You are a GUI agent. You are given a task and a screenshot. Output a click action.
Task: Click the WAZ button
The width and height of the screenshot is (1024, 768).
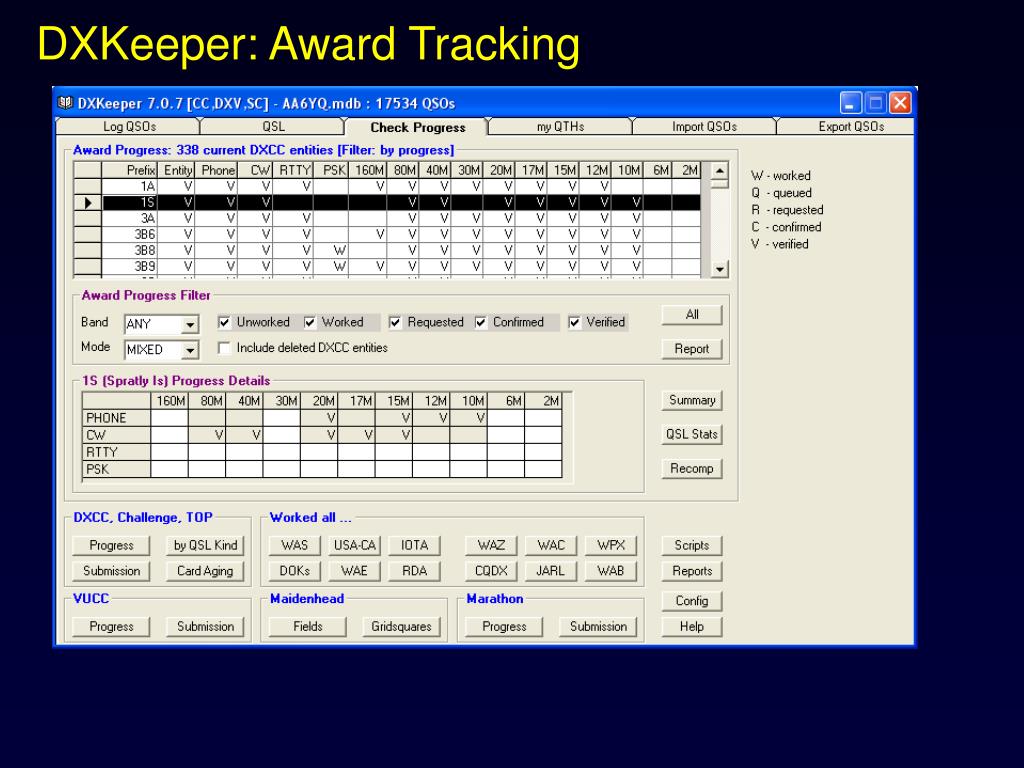491,545
